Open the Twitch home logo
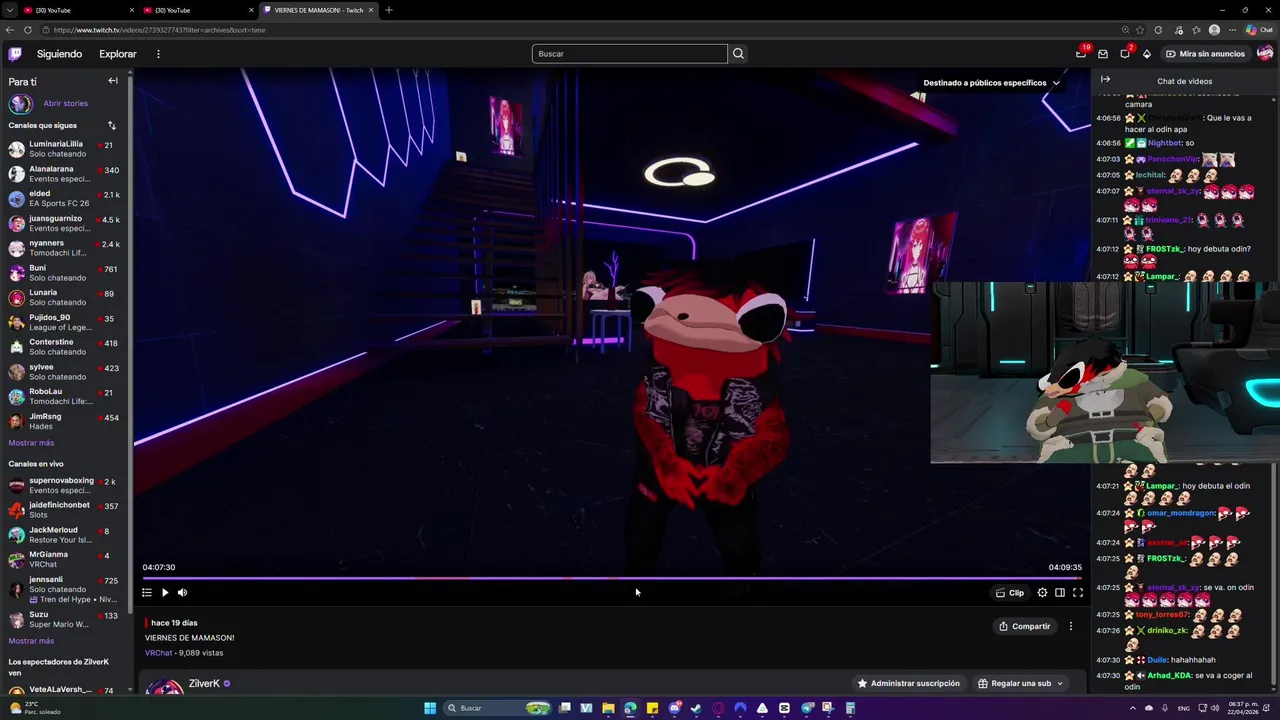This screenshot has height=720, width=1280. click(15, 54)
